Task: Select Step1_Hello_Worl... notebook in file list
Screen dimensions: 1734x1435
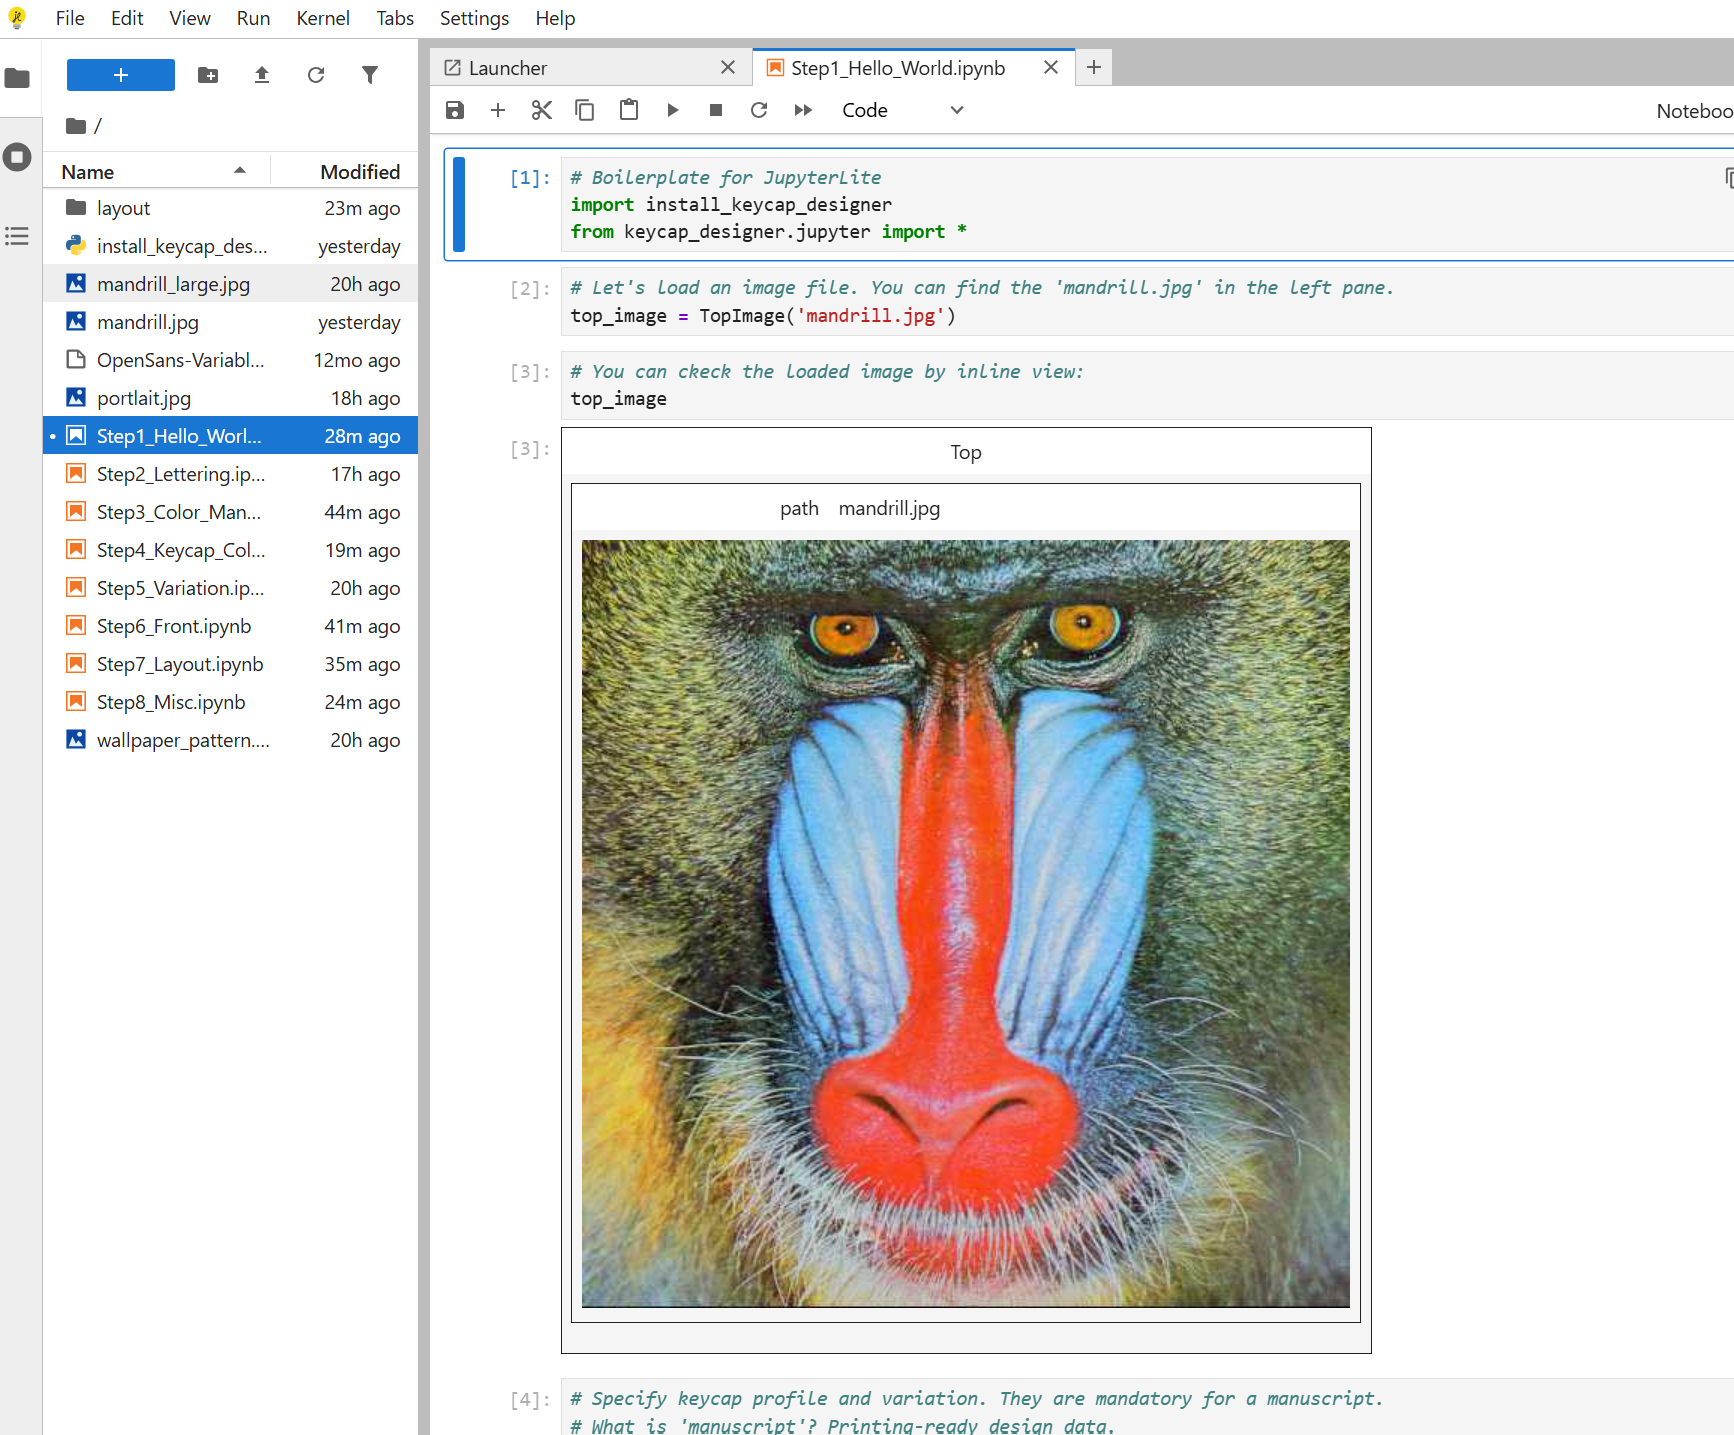Action: click(x=230, y=436)
